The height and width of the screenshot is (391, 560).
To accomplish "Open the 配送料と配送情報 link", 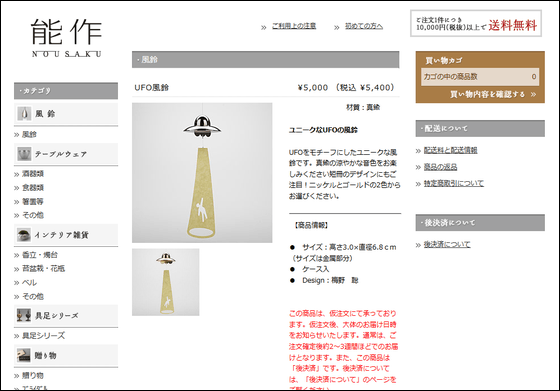I will click(450, 150).
